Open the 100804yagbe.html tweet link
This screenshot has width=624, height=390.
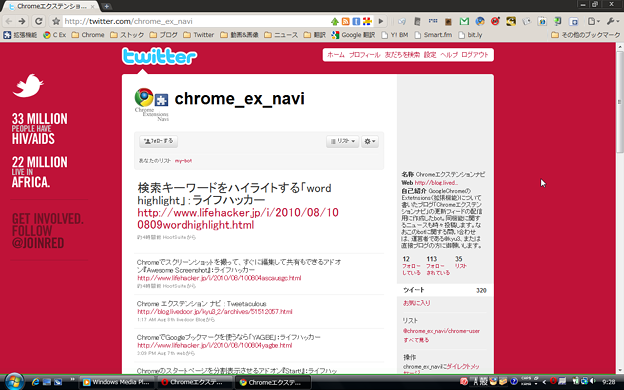[x=214, y=345]
